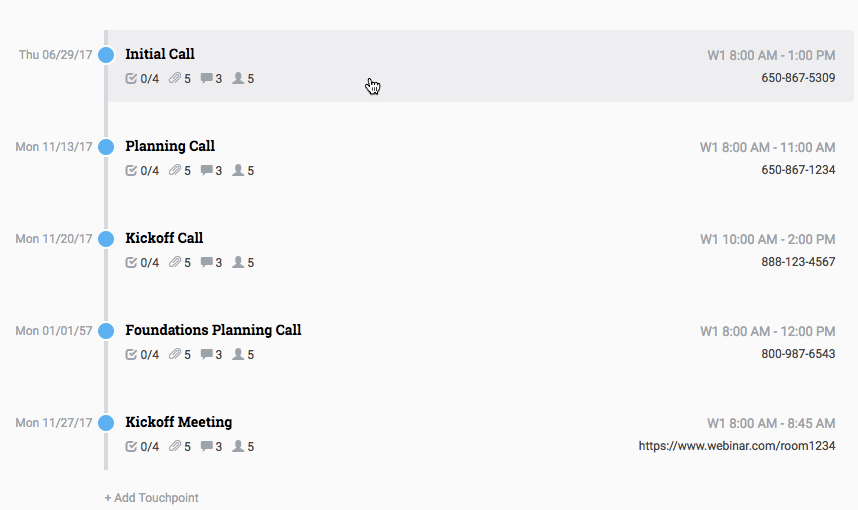Click the paperclip icon on Kickoff Meeting
The height and width of the screenshot is (510, 858).
[175, 447]
